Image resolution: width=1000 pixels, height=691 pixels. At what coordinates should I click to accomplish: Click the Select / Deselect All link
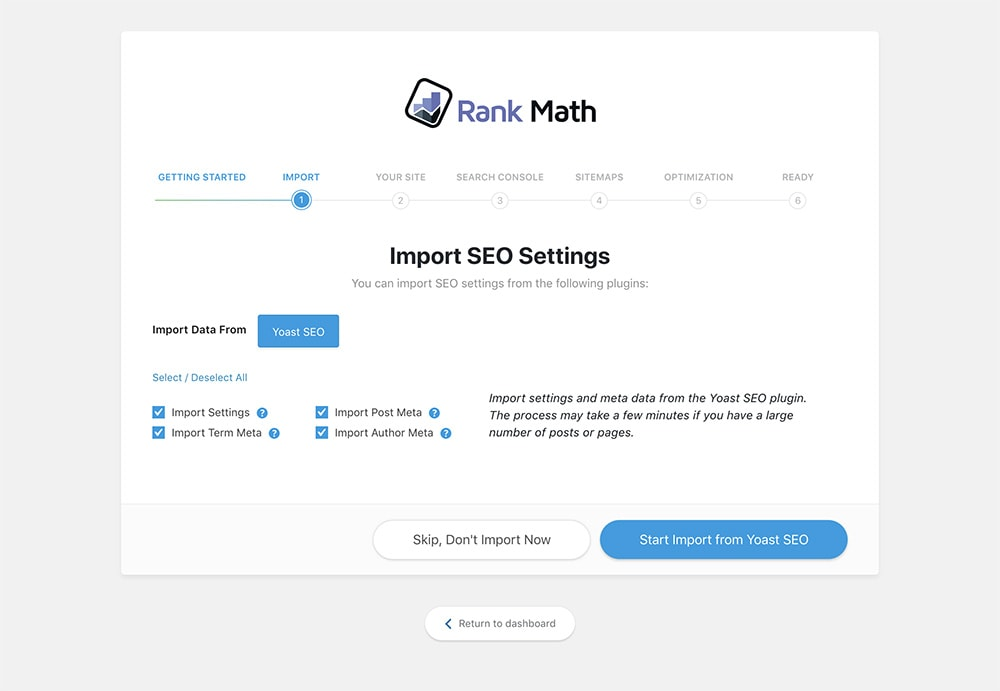pyautogui.click(x=200, y=378)
